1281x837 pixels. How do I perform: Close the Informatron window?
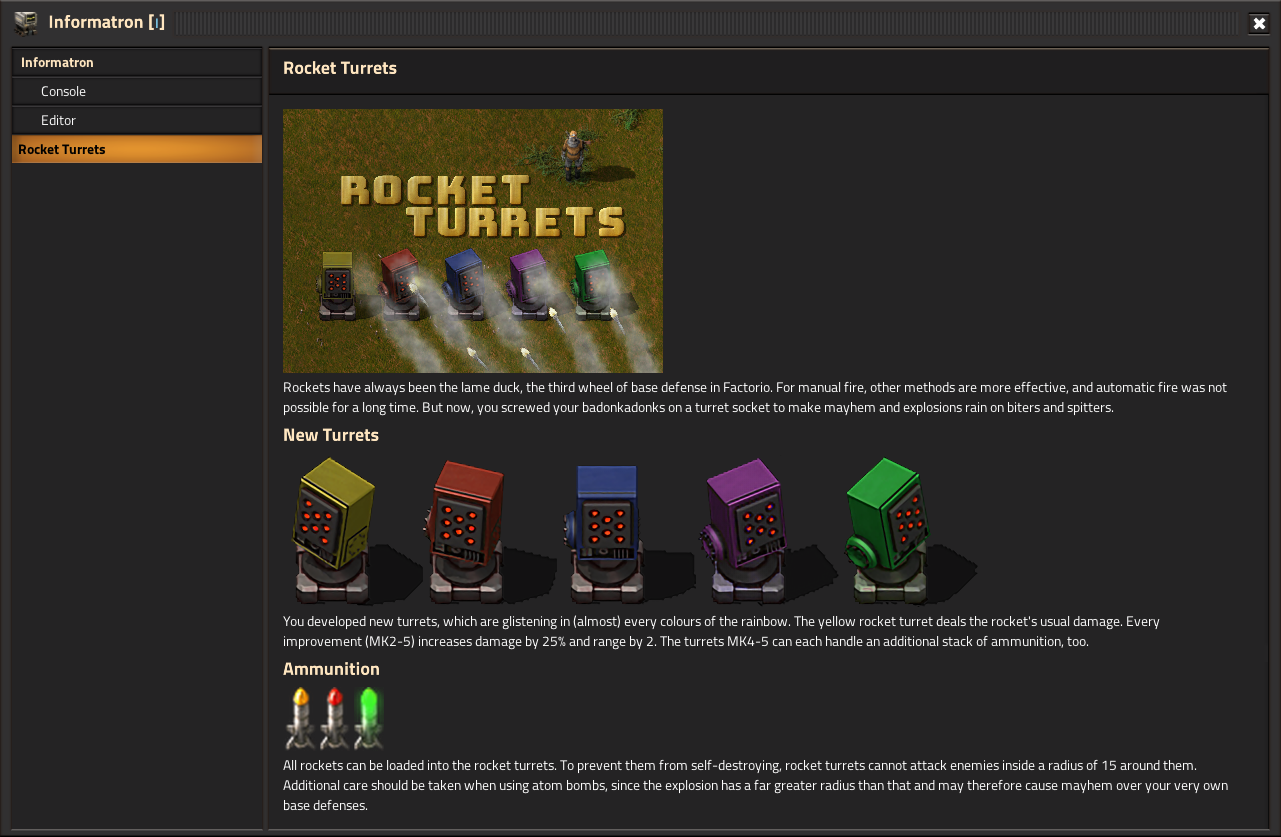click(1259, 23)
